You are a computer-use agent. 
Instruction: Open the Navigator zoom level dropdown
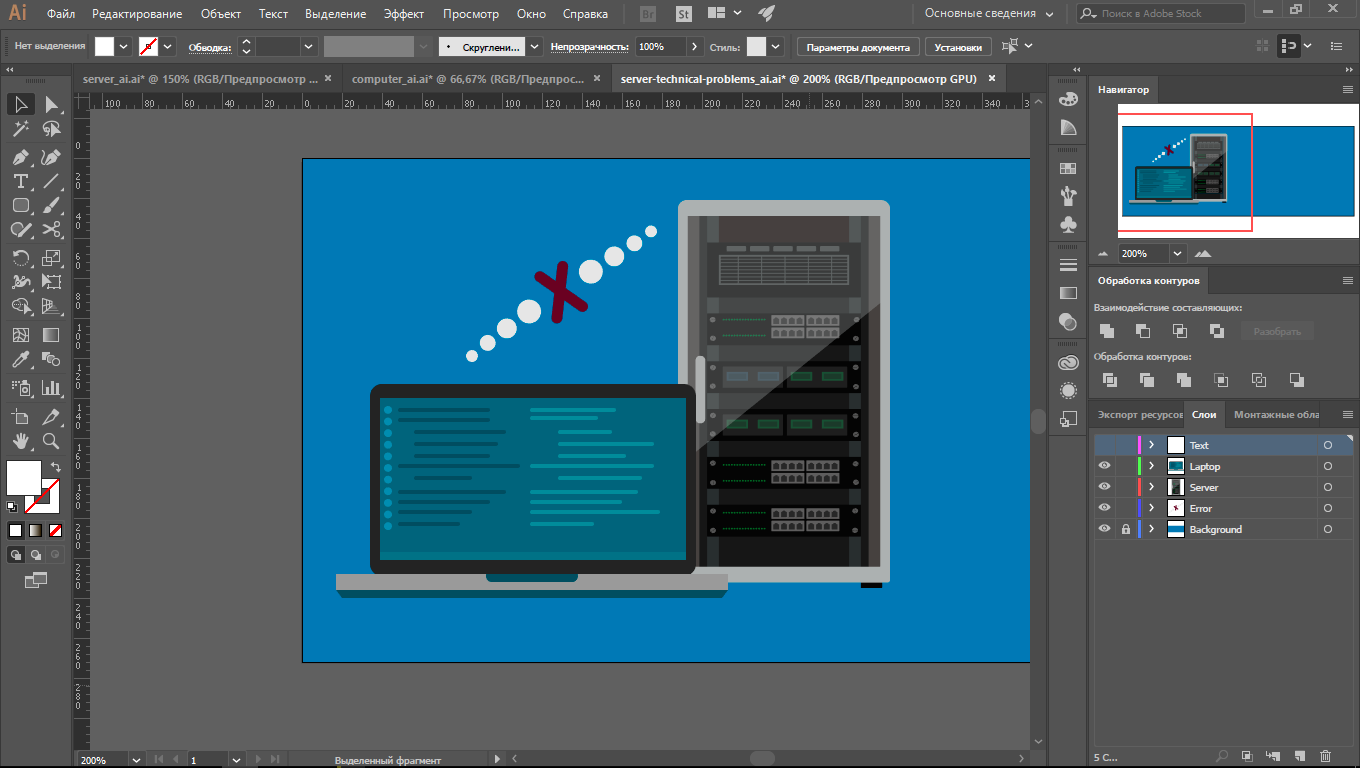tap(1177, 254)
